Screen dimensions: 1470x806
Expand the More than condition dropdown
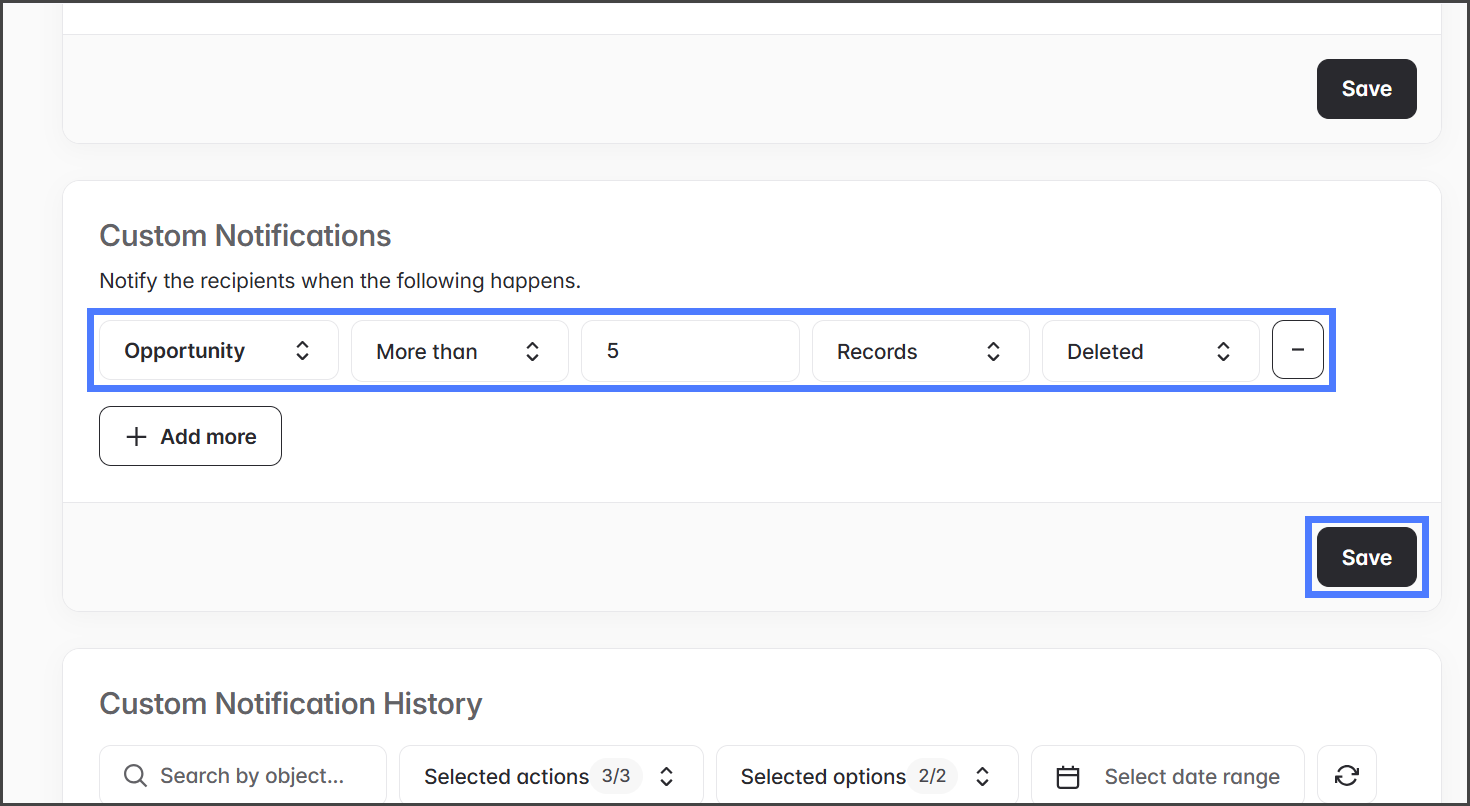(x=459, y=351)
